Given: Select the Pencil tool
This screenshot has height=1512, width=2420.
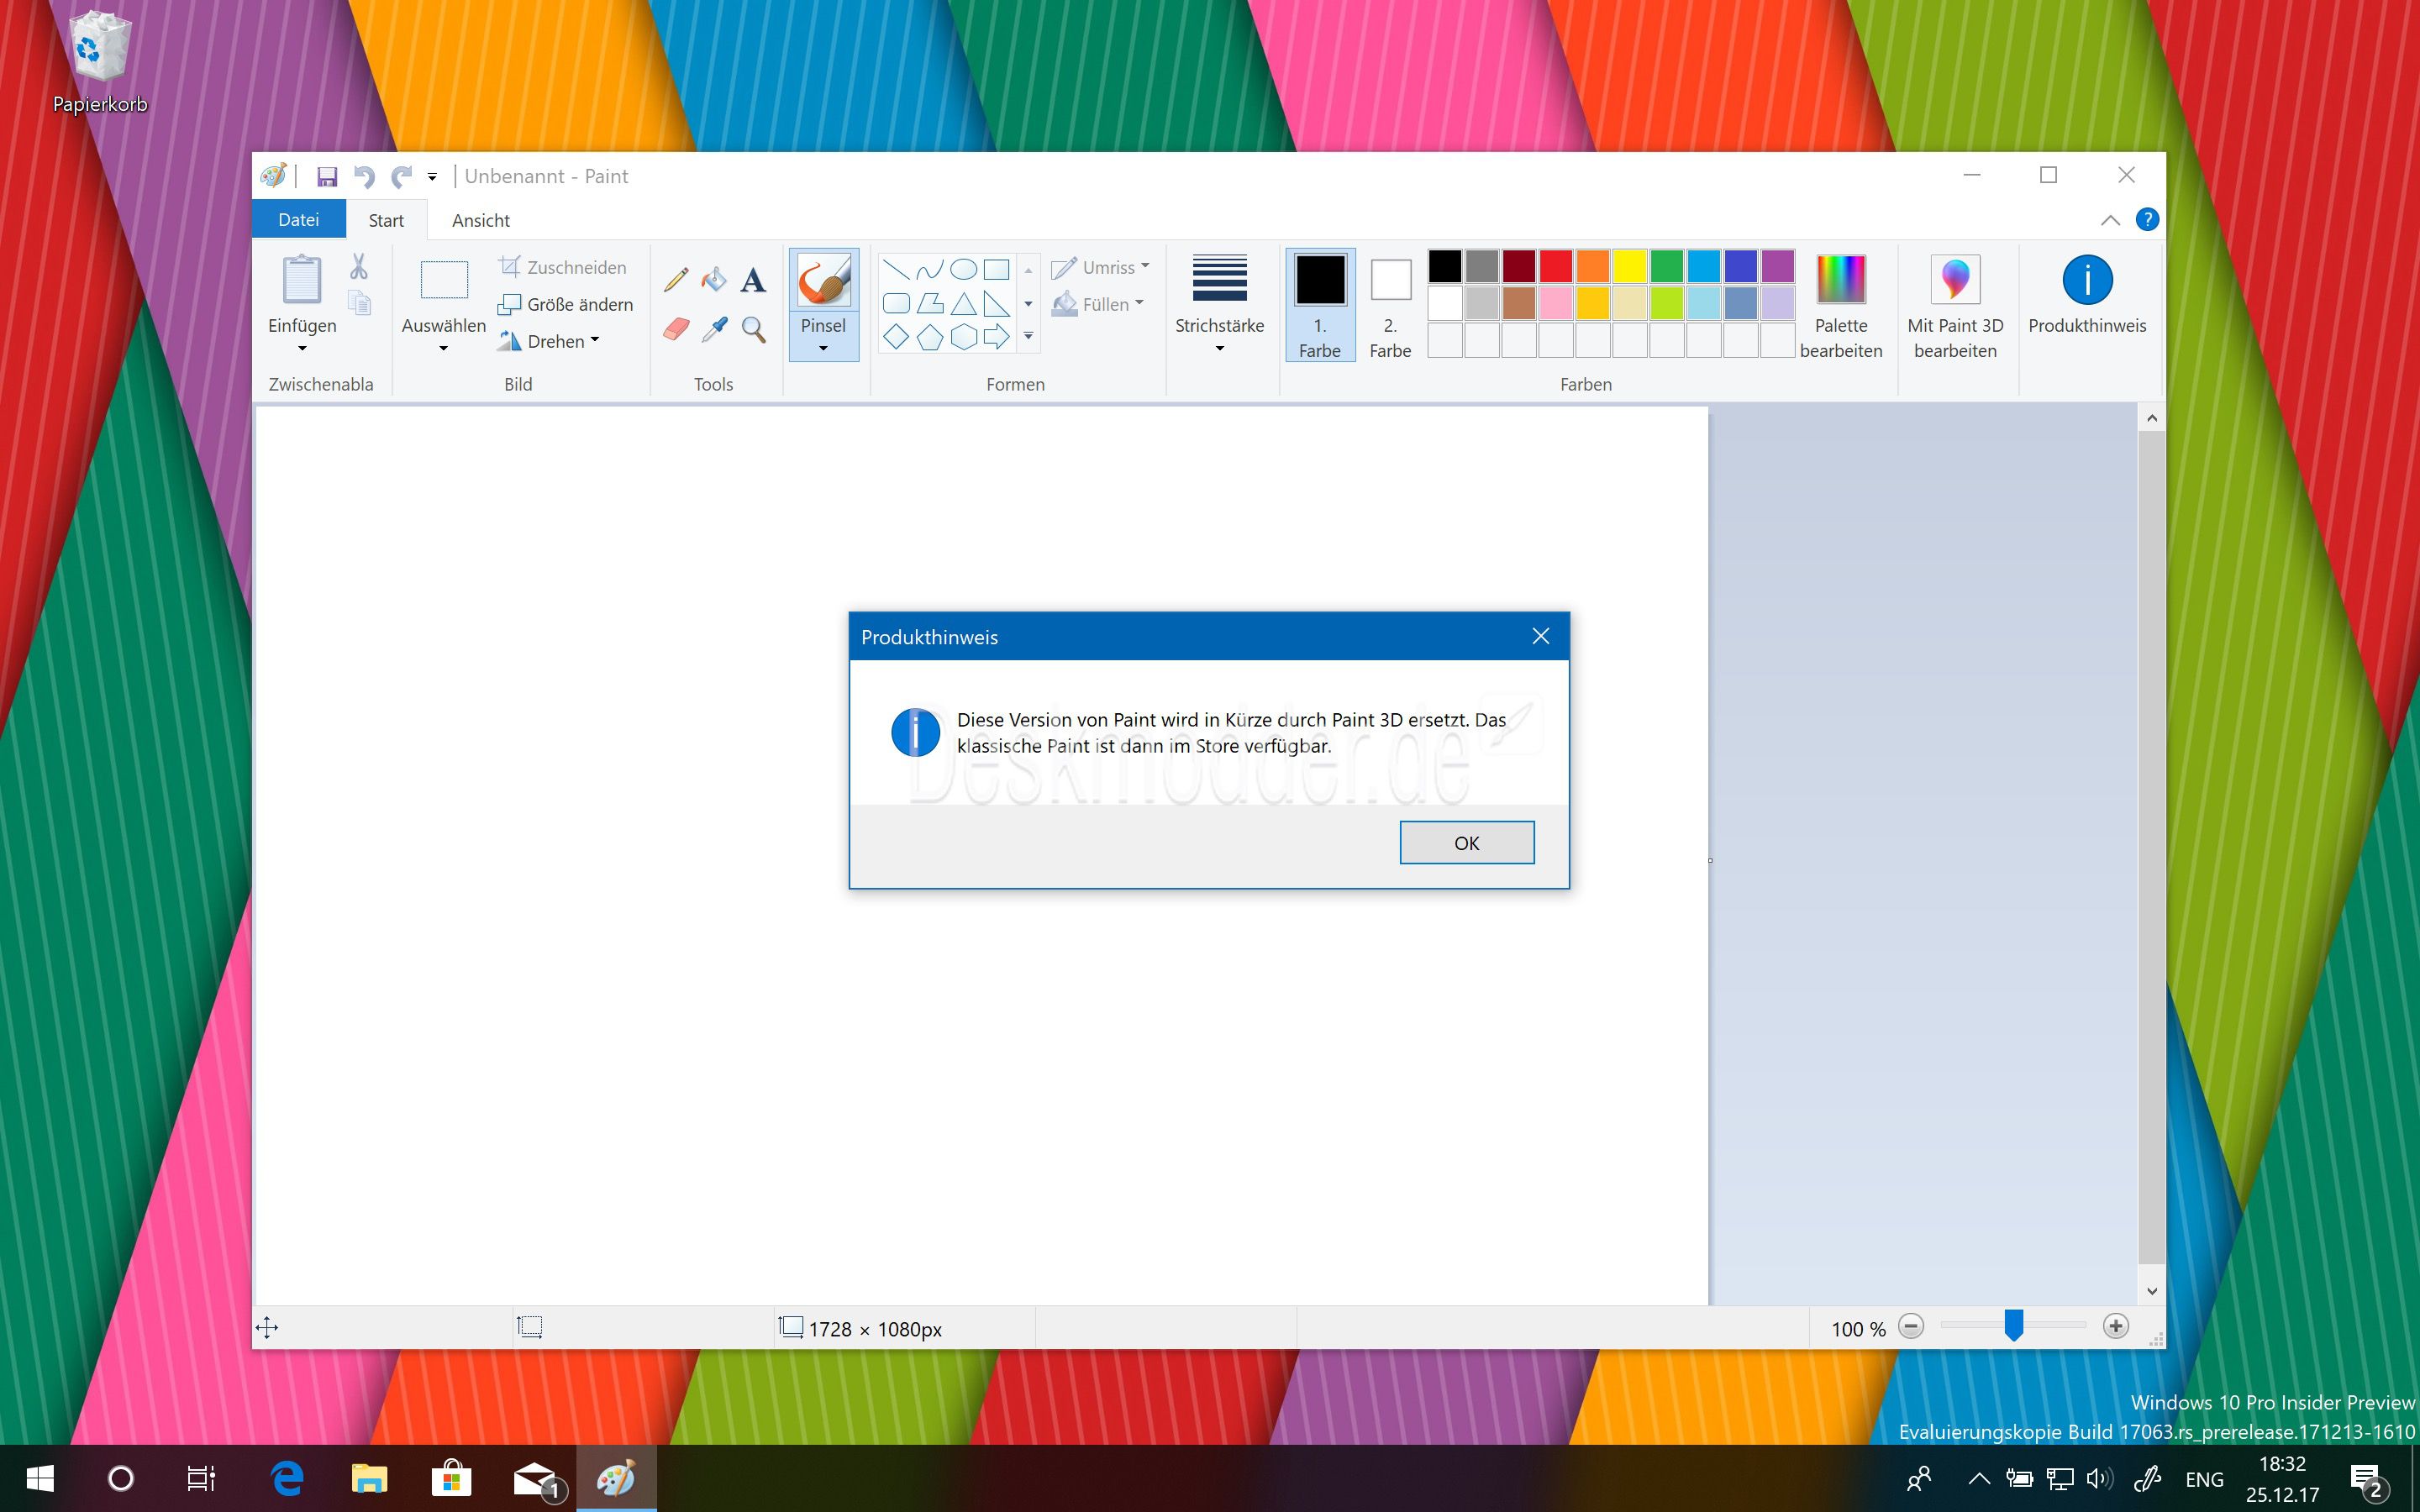Looking at the screenshot, I should pos(676,278).
